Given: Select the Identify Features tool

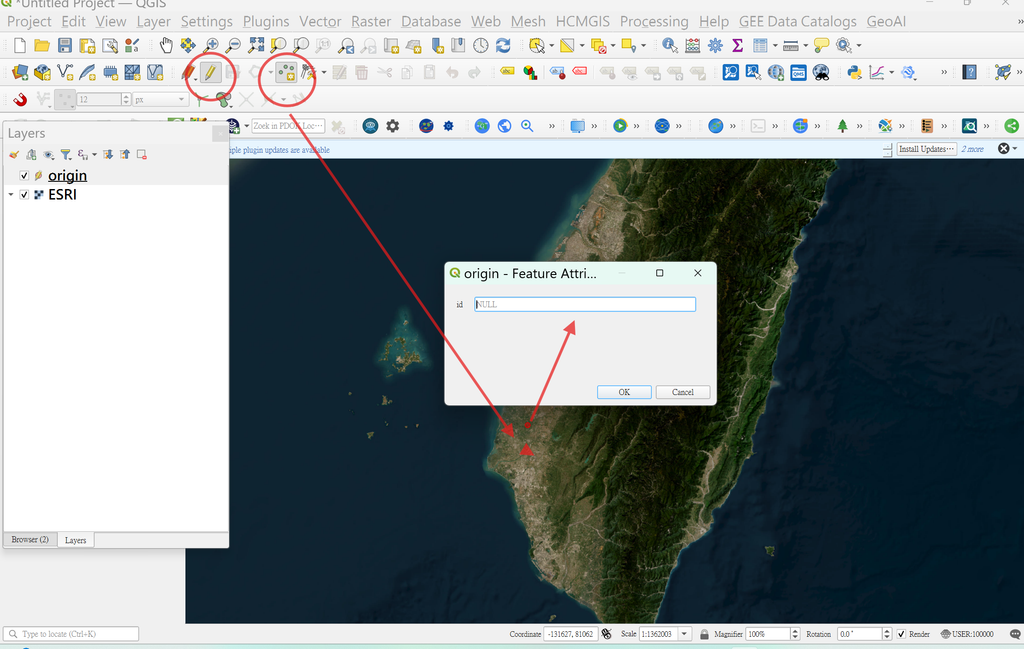Looking at the screenshot, I should point(669,45).
